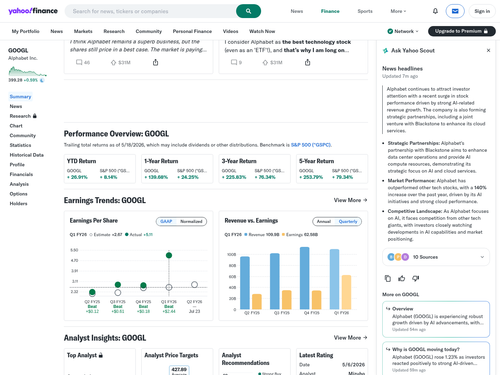Switch EPS chart to Normalized
Image resolution: width=500 pixels, height=375 pixels.
tap(191, 221)
